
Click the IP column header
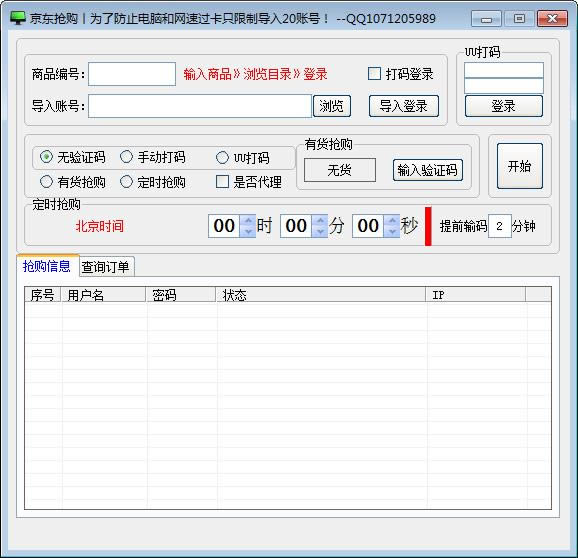(476, 294)
